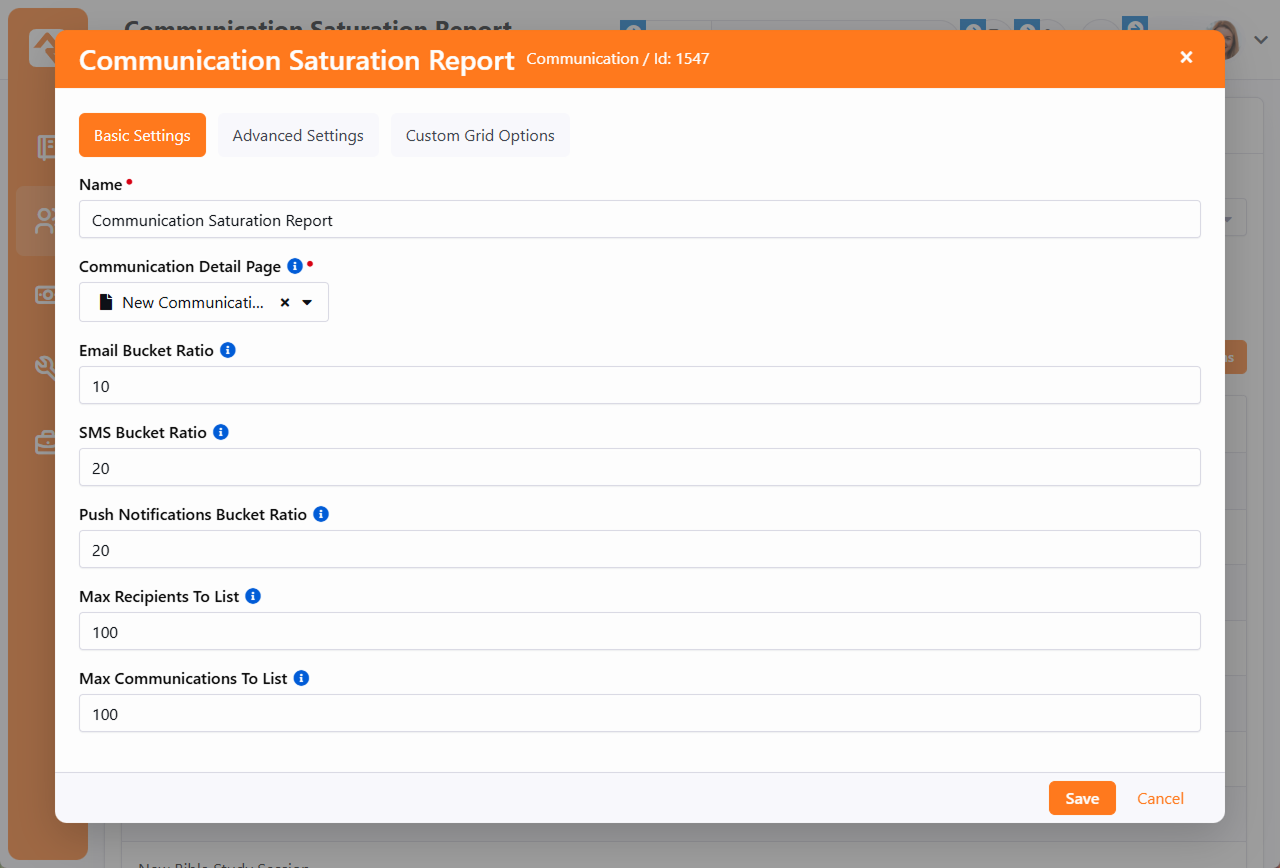Expand the Communication Detail Page picker
This screenshot has height=868, width=1280.
[307, 302]
